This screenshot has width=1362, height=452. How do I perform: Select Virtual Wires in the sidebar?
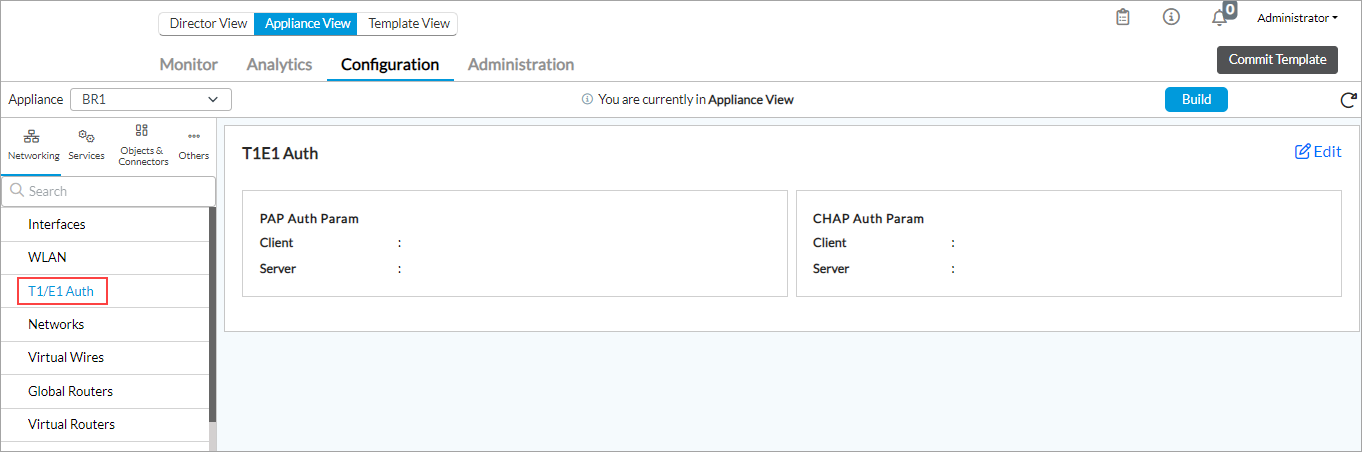tap(105, 357)
